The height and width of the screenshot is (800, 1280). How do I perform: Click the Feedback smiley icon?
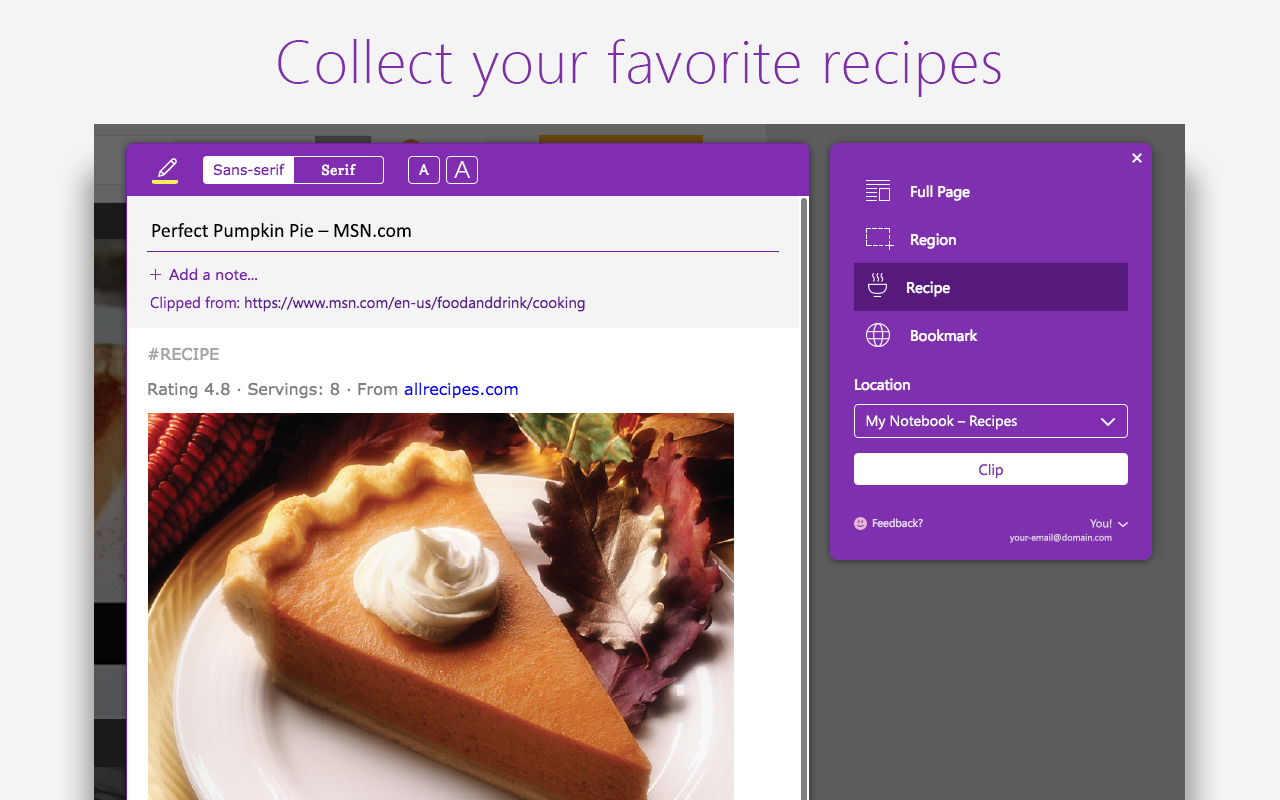tap(861, 522)
